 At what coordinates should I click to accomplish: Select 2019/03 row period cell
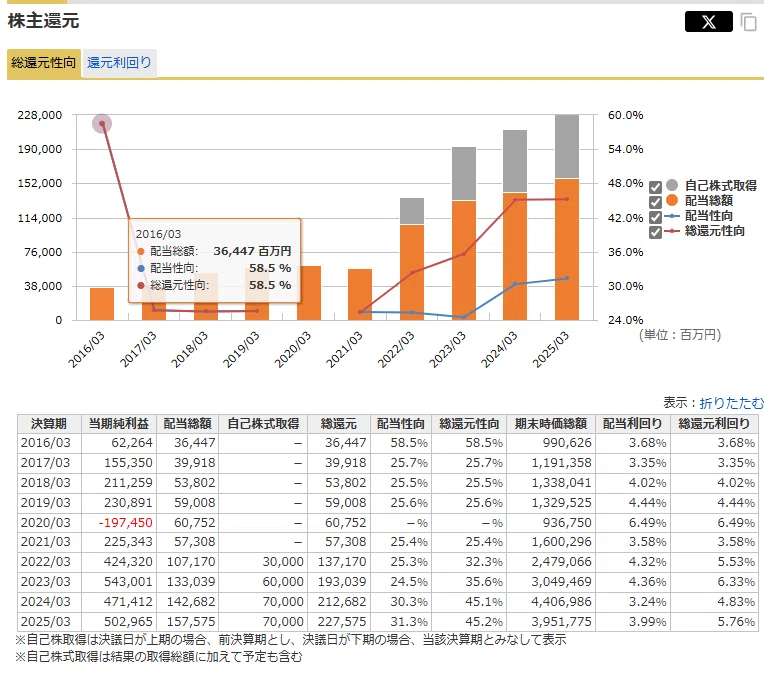click(49, 503)
